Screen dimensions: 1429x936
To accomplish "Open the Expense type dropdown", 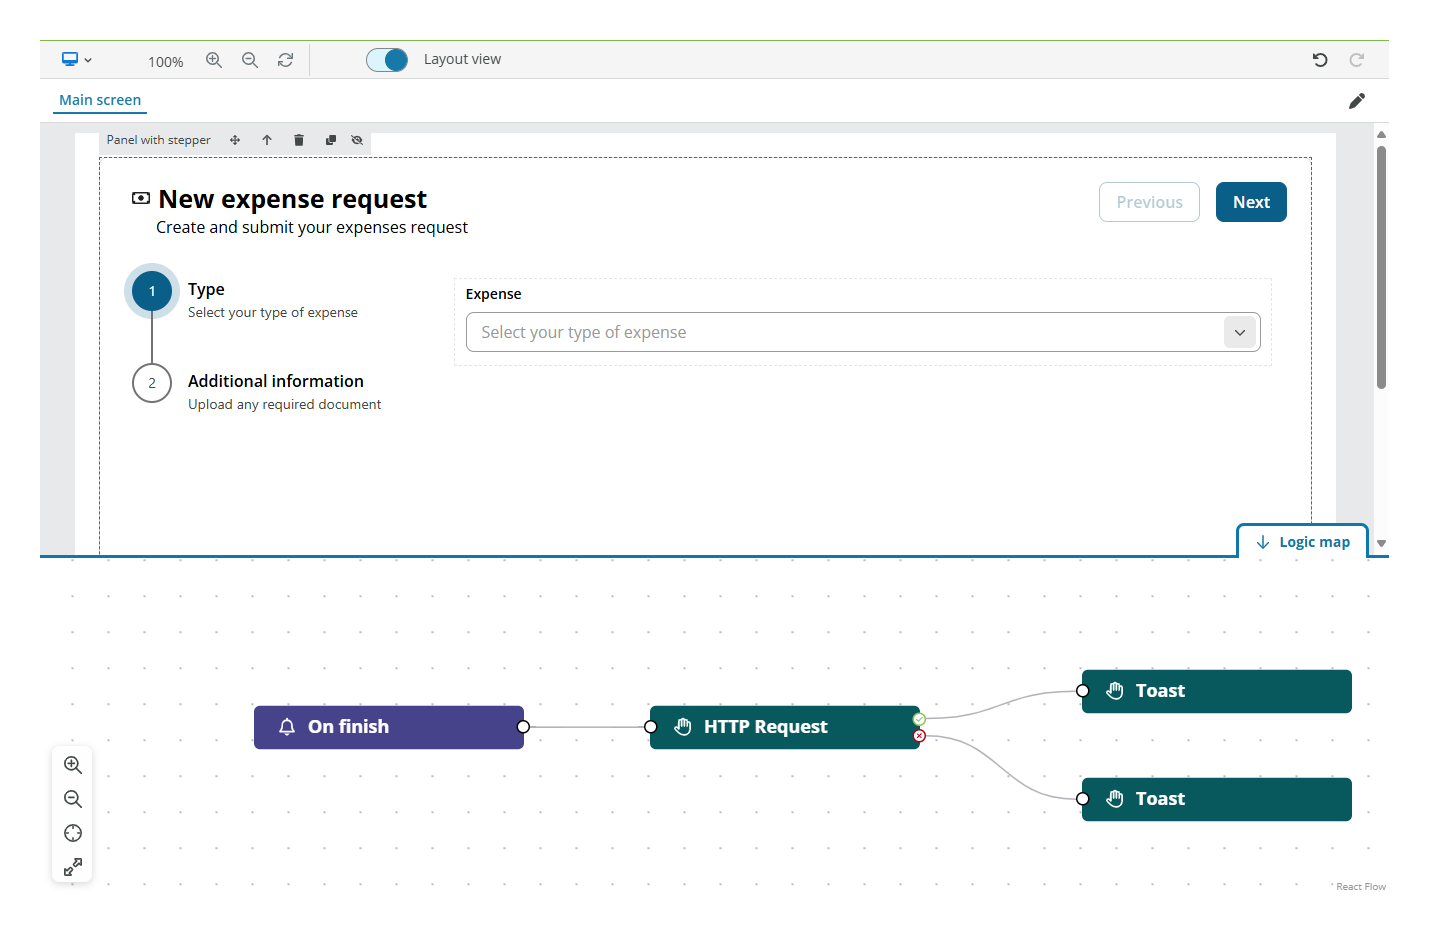I will 1239,332.
